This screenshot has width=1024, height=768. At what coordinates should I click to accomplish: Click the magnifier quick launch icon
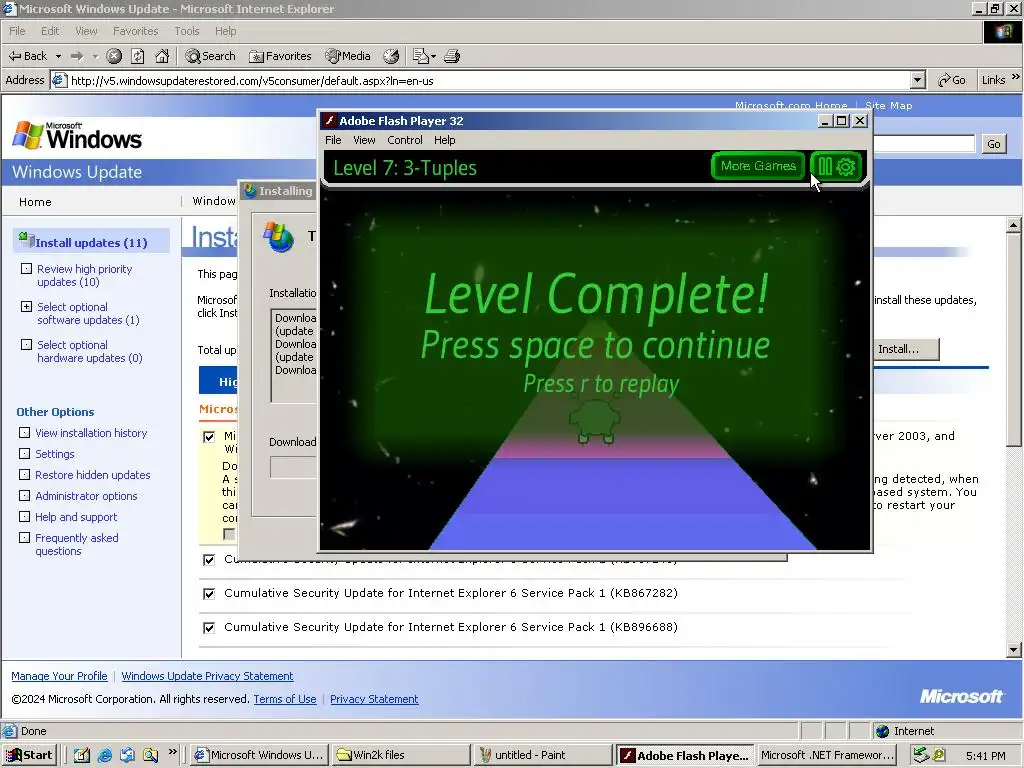[x=151, y=755]
